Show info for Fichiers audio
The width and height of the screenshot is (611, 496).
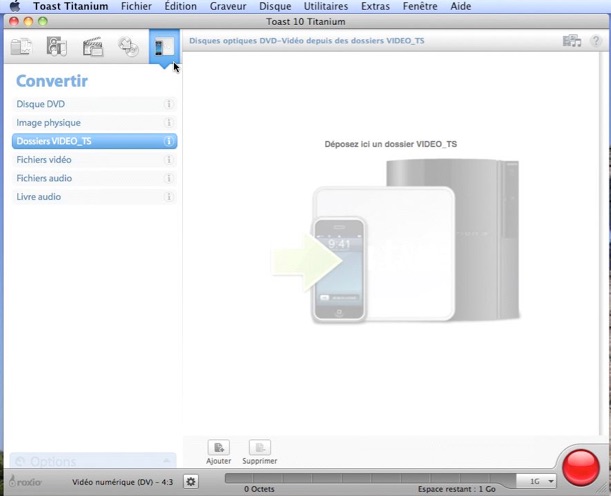169,178
